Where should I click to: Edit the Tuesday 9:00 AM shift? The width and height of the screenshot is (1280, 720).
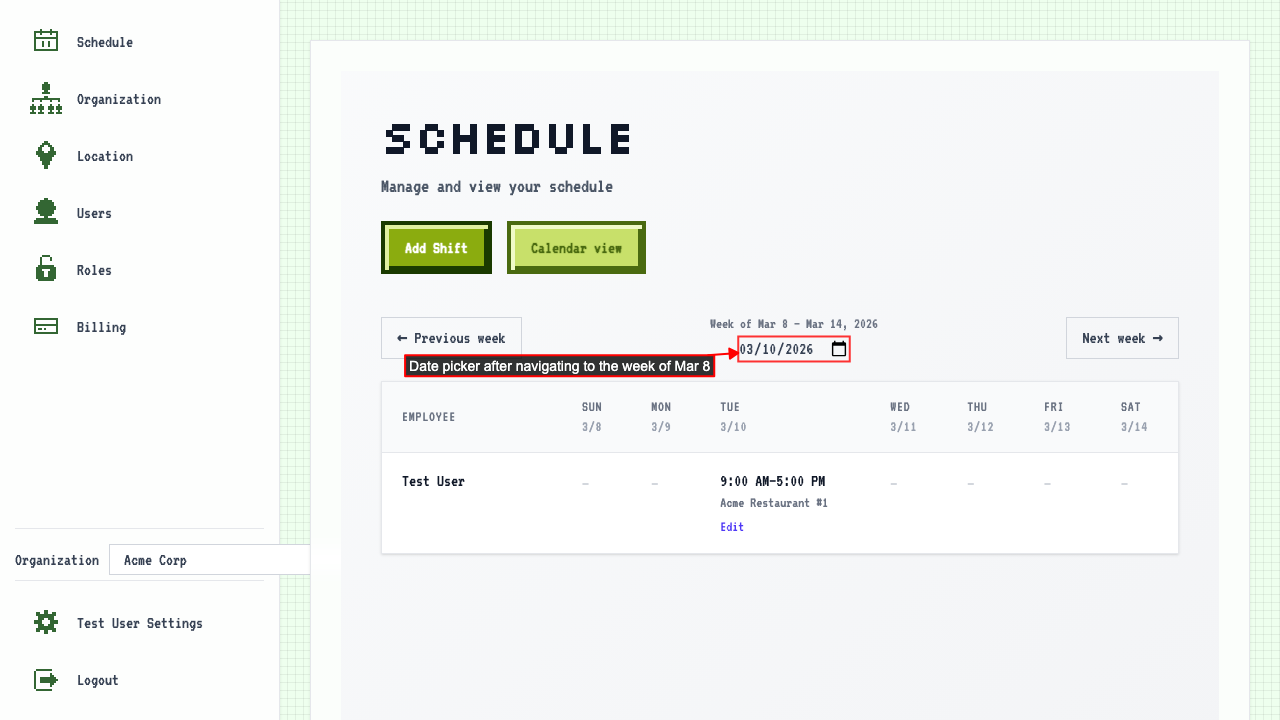[732, 527]
